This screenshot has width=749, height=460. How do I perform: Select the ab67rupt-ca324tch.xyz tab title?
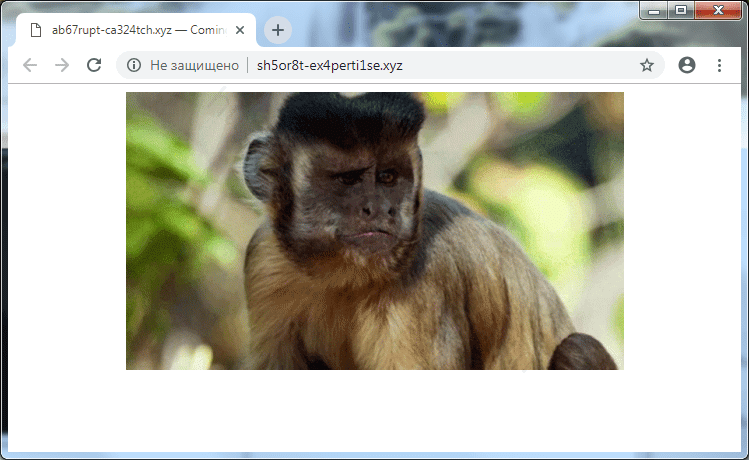[140, 30]
